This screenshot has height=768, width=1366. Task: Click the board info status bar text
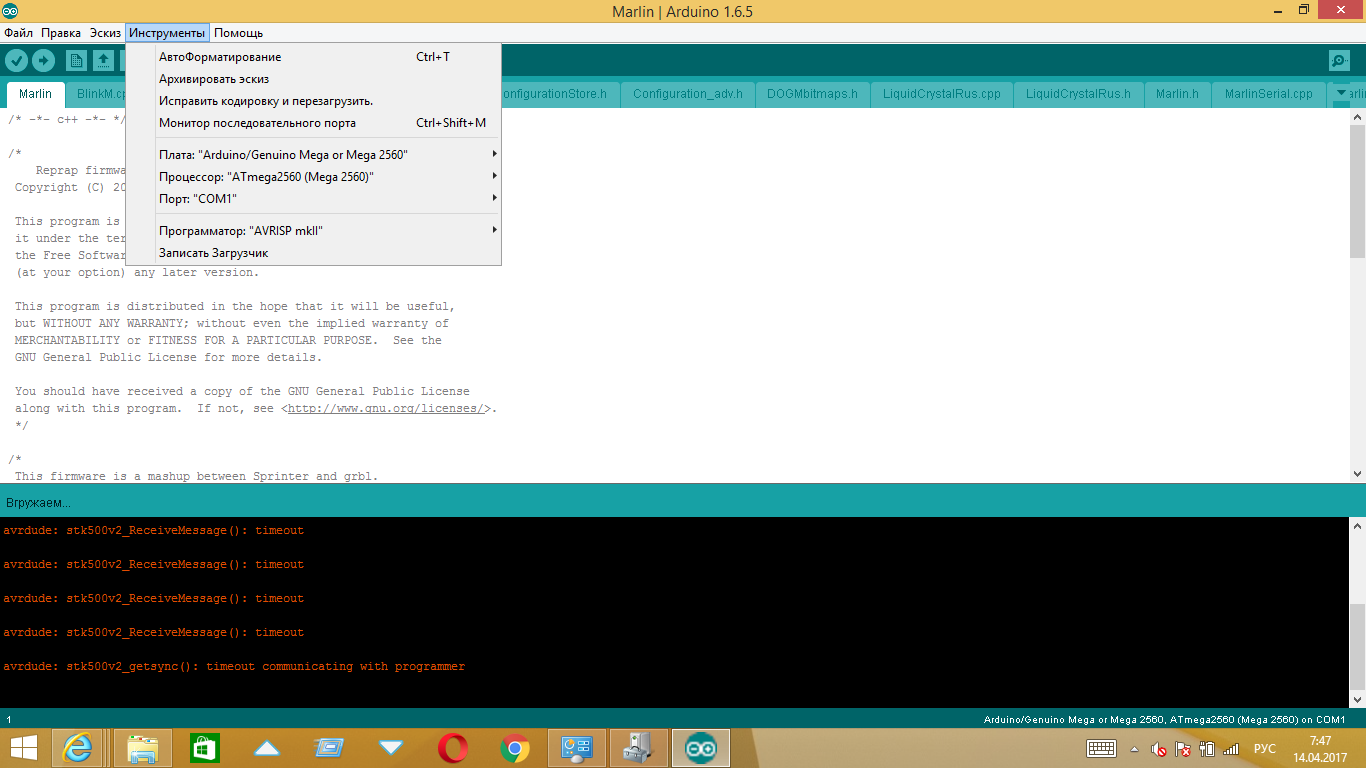coord(1164,720)
